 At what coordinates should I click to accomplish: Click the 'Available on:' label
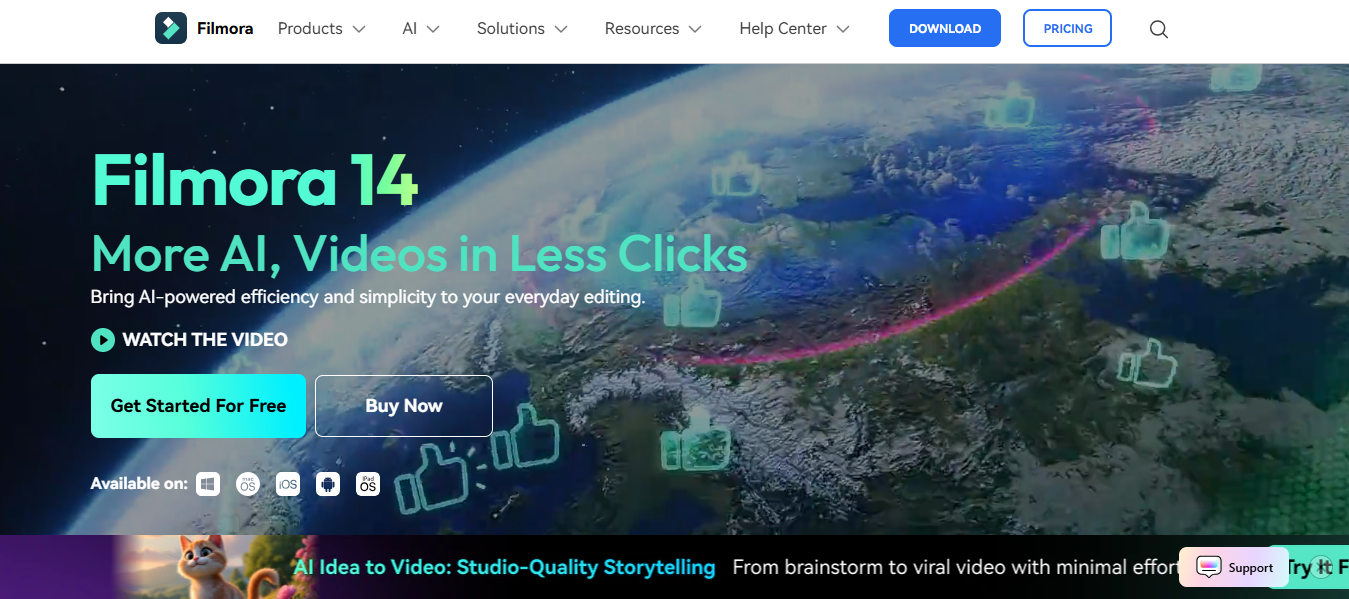139,484
